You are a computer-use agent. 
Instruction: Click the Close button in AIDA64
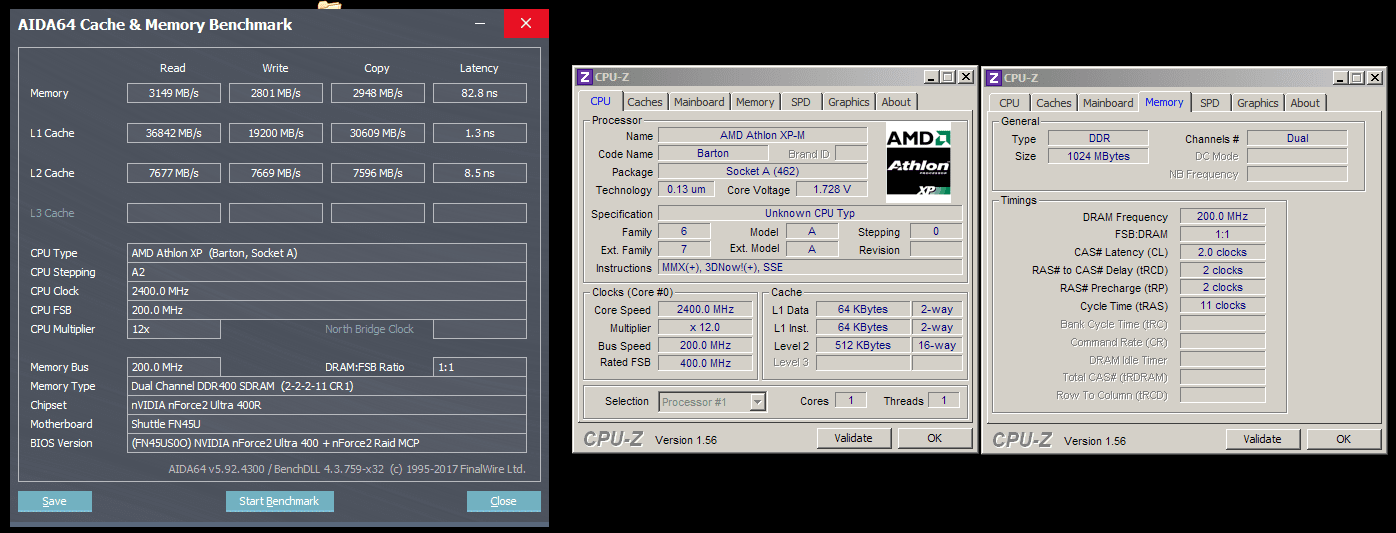[x=504, y=501]
